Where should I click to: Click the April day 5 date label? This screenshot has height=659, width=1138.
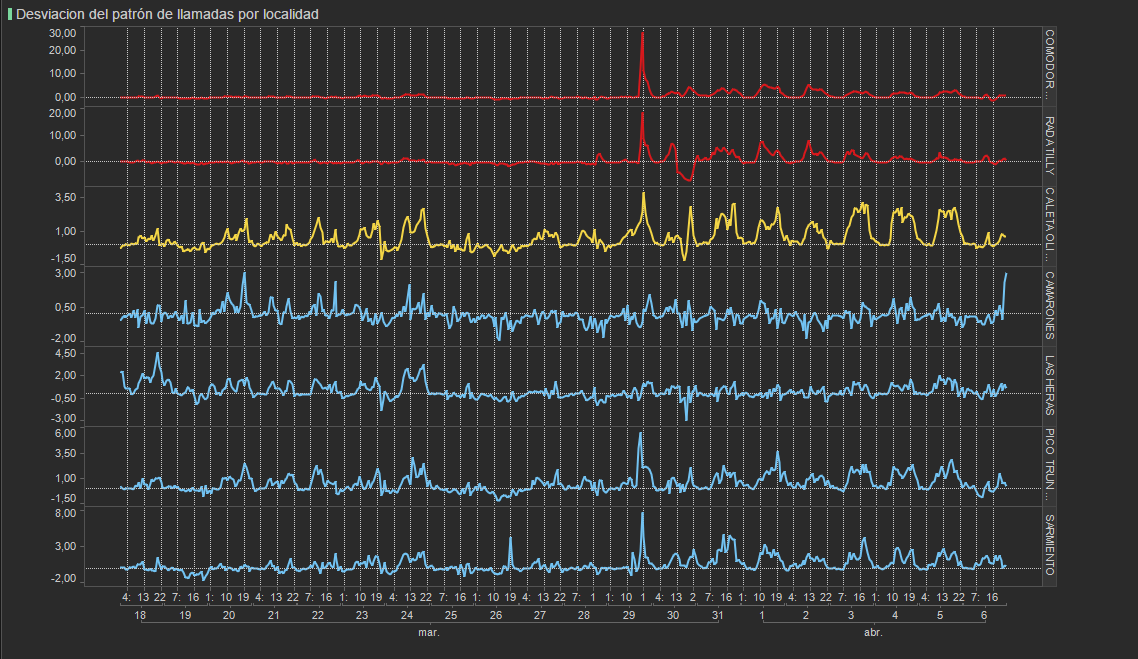point(940,615)
